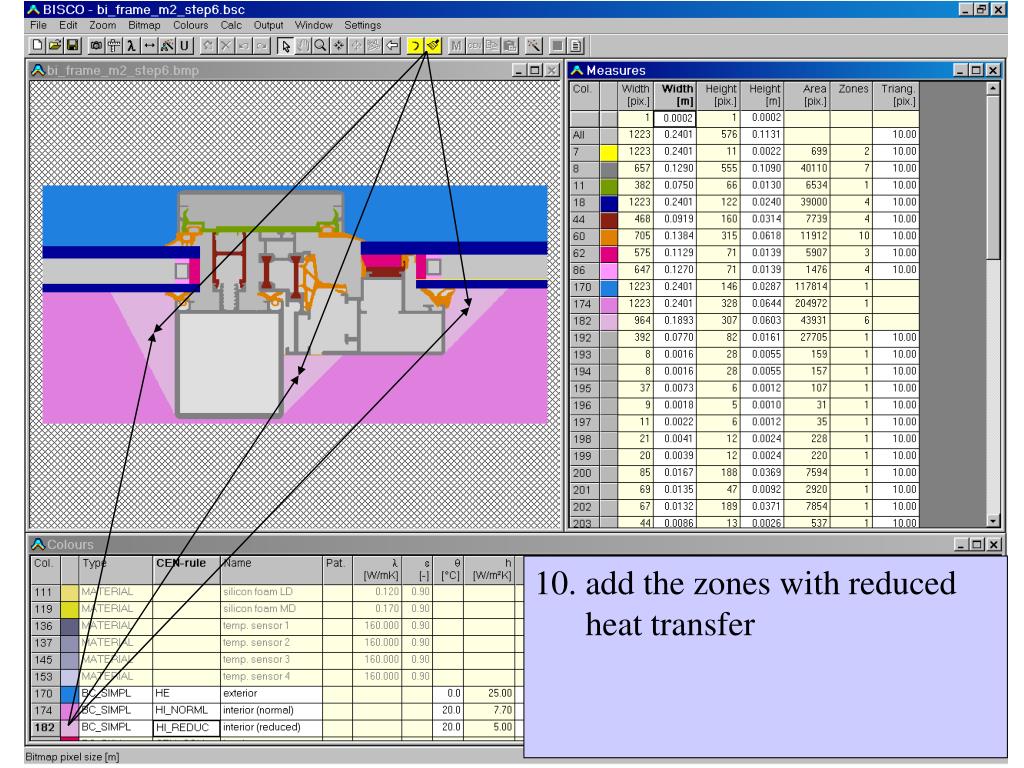The image size is (1024, 768).
Task: Click the icon between camera and lambda
Action: [x=114, y=46]
